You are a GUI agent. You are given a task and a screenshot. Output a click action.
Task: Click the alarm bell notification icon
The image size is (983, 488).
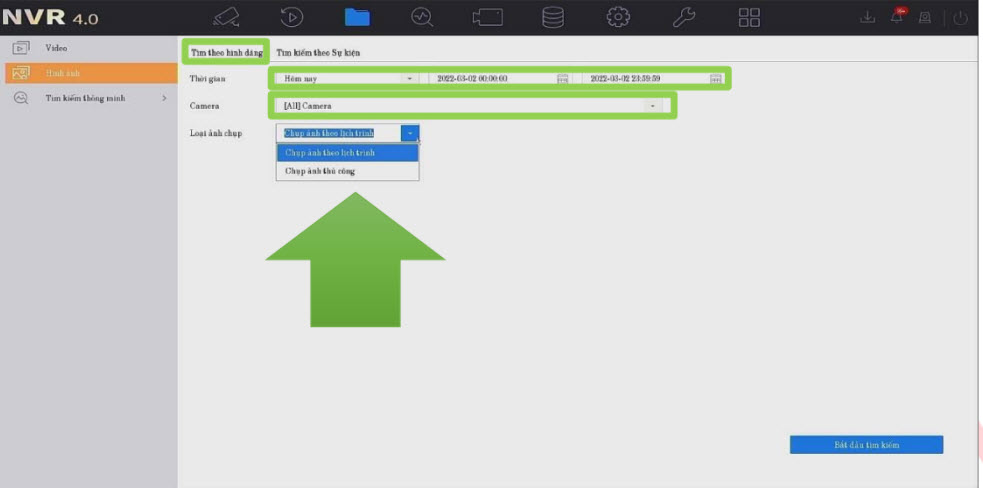[x=897, y=18]
